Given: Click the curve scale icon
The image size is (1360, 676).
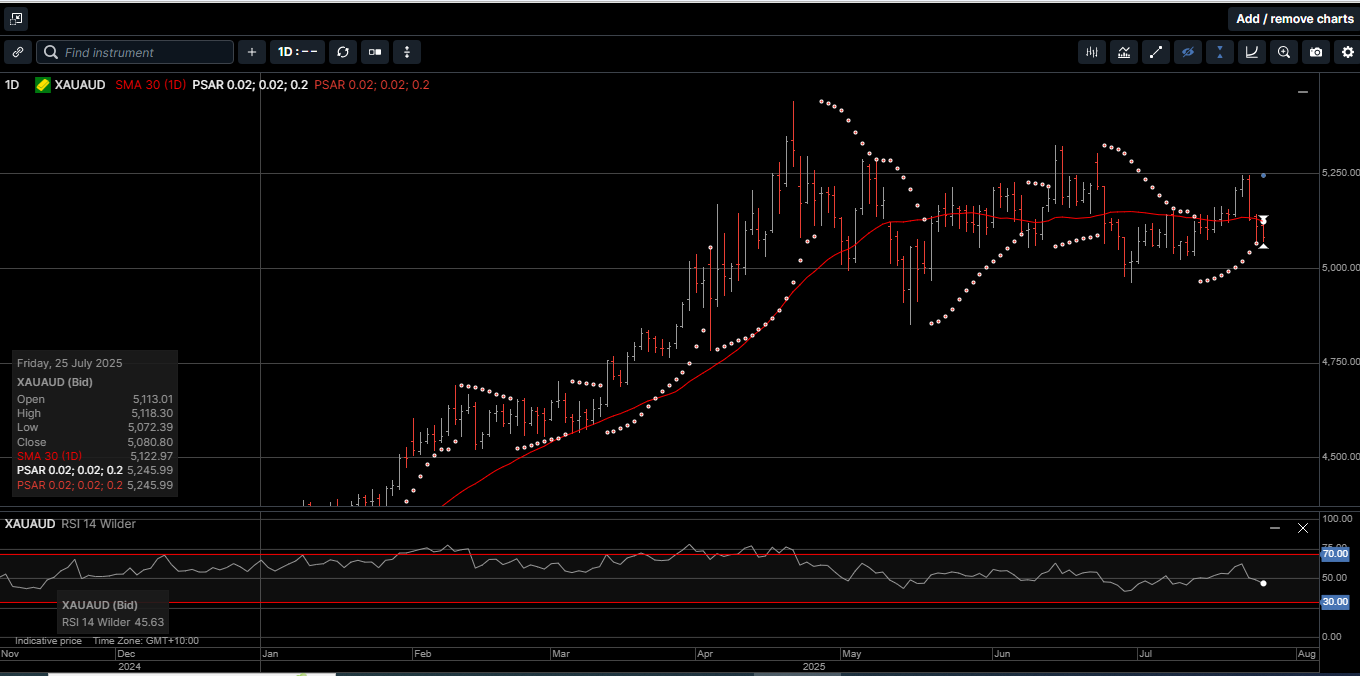Looking at the screenshot, I should pos(1252,52).
